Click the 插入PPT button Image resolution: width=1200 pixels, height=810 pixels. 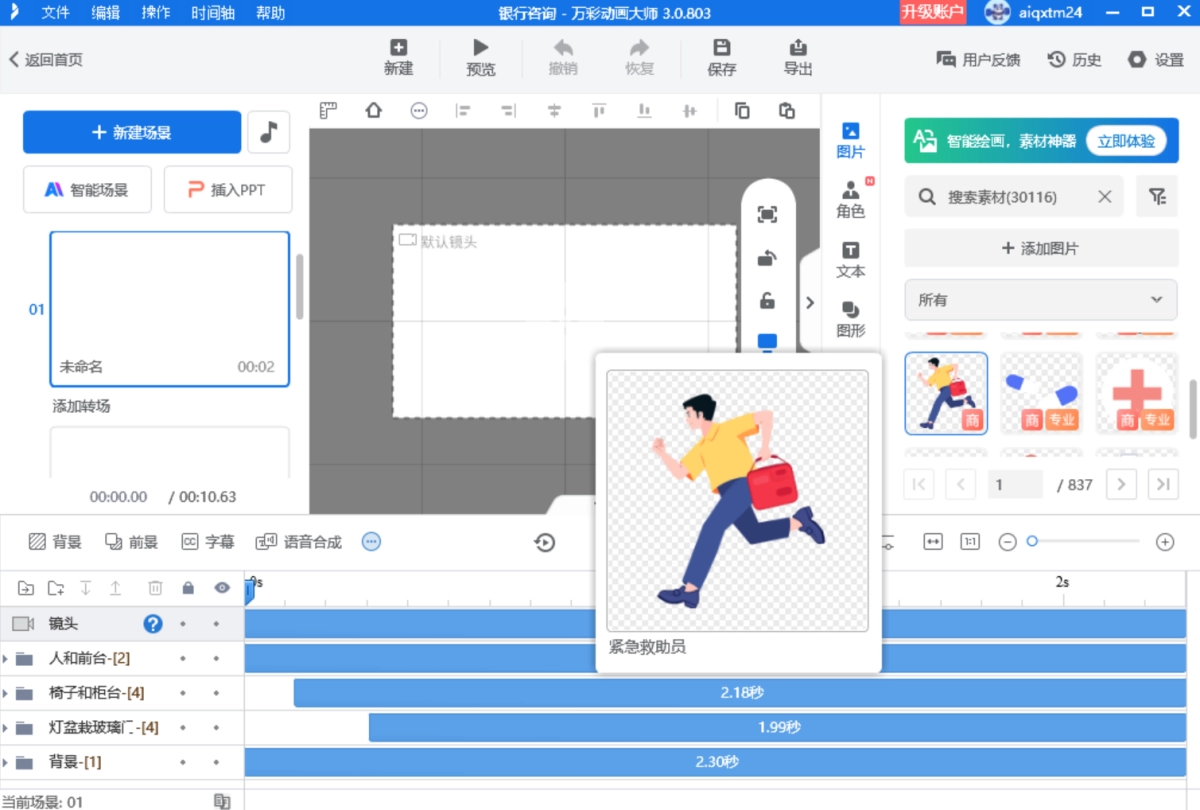coord(228,190)
